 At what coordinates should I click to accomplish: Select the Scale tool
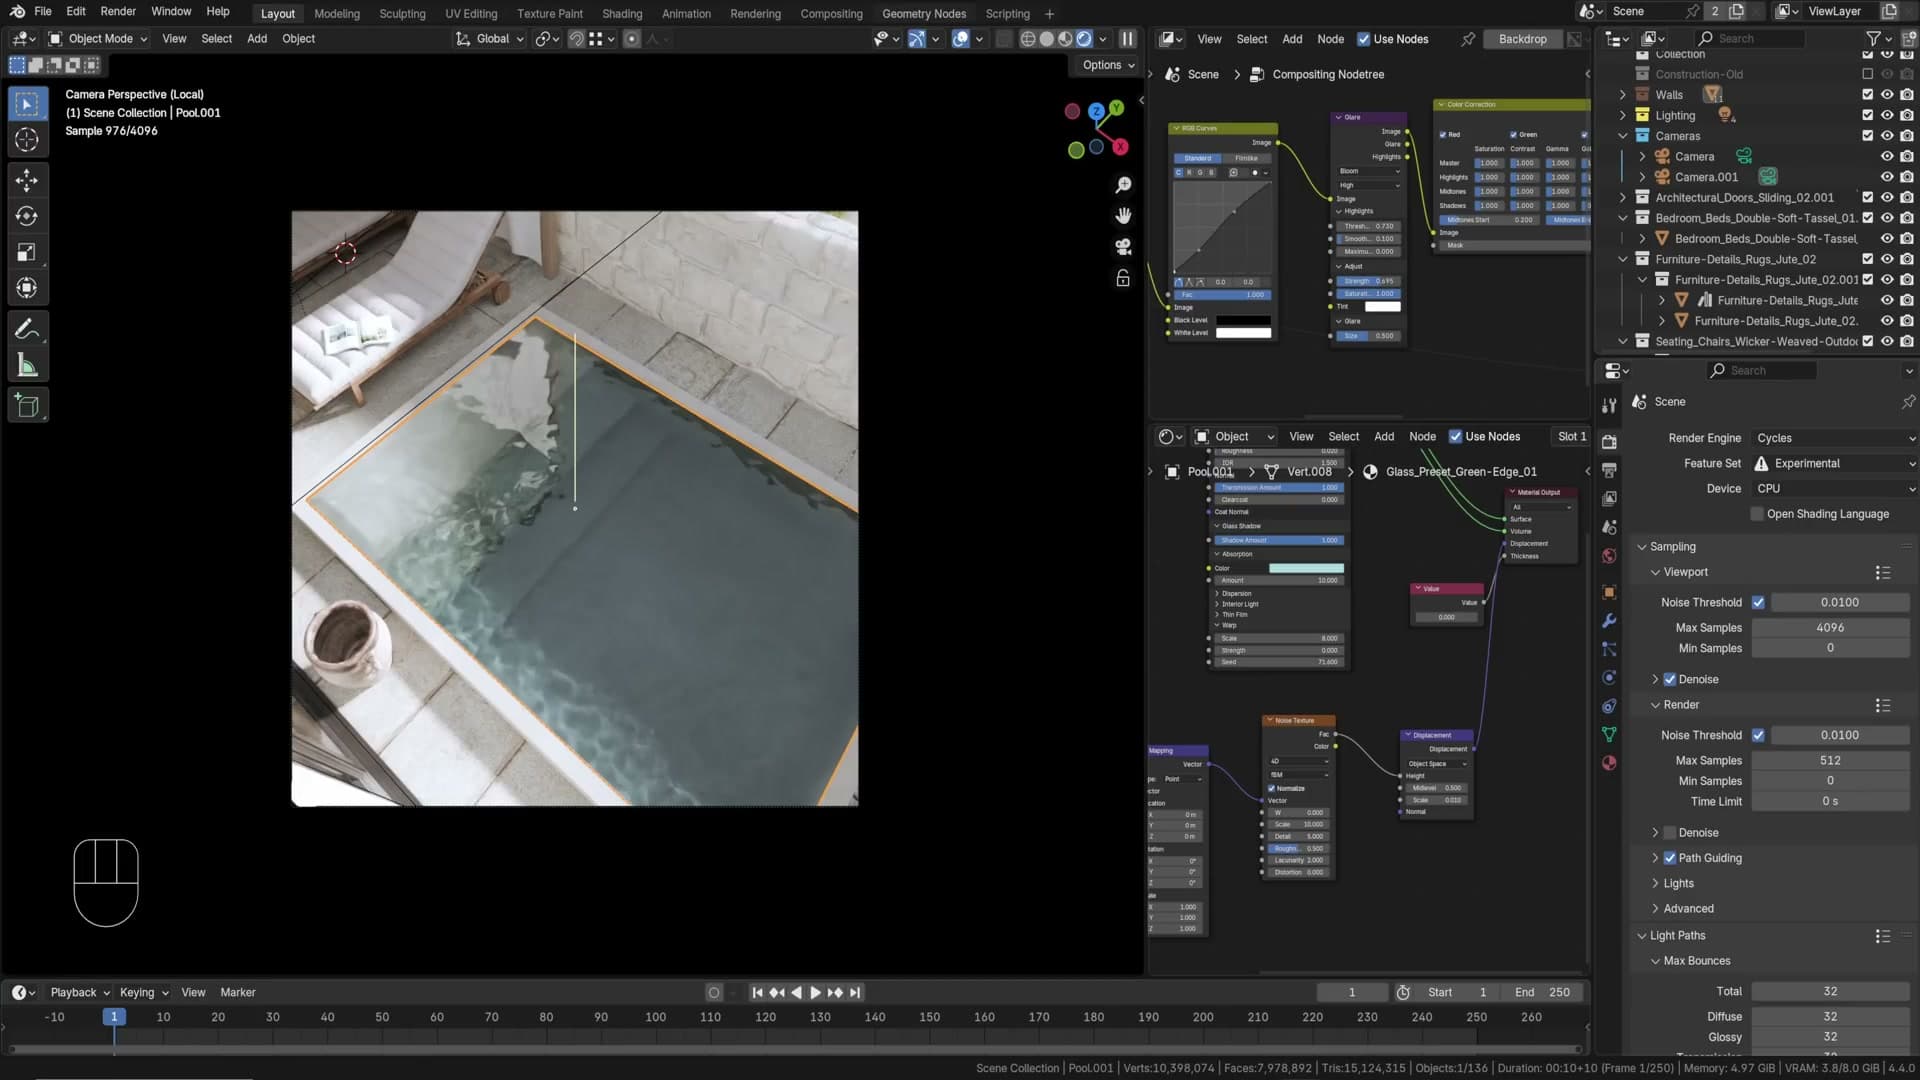click(x=27, y=252)
